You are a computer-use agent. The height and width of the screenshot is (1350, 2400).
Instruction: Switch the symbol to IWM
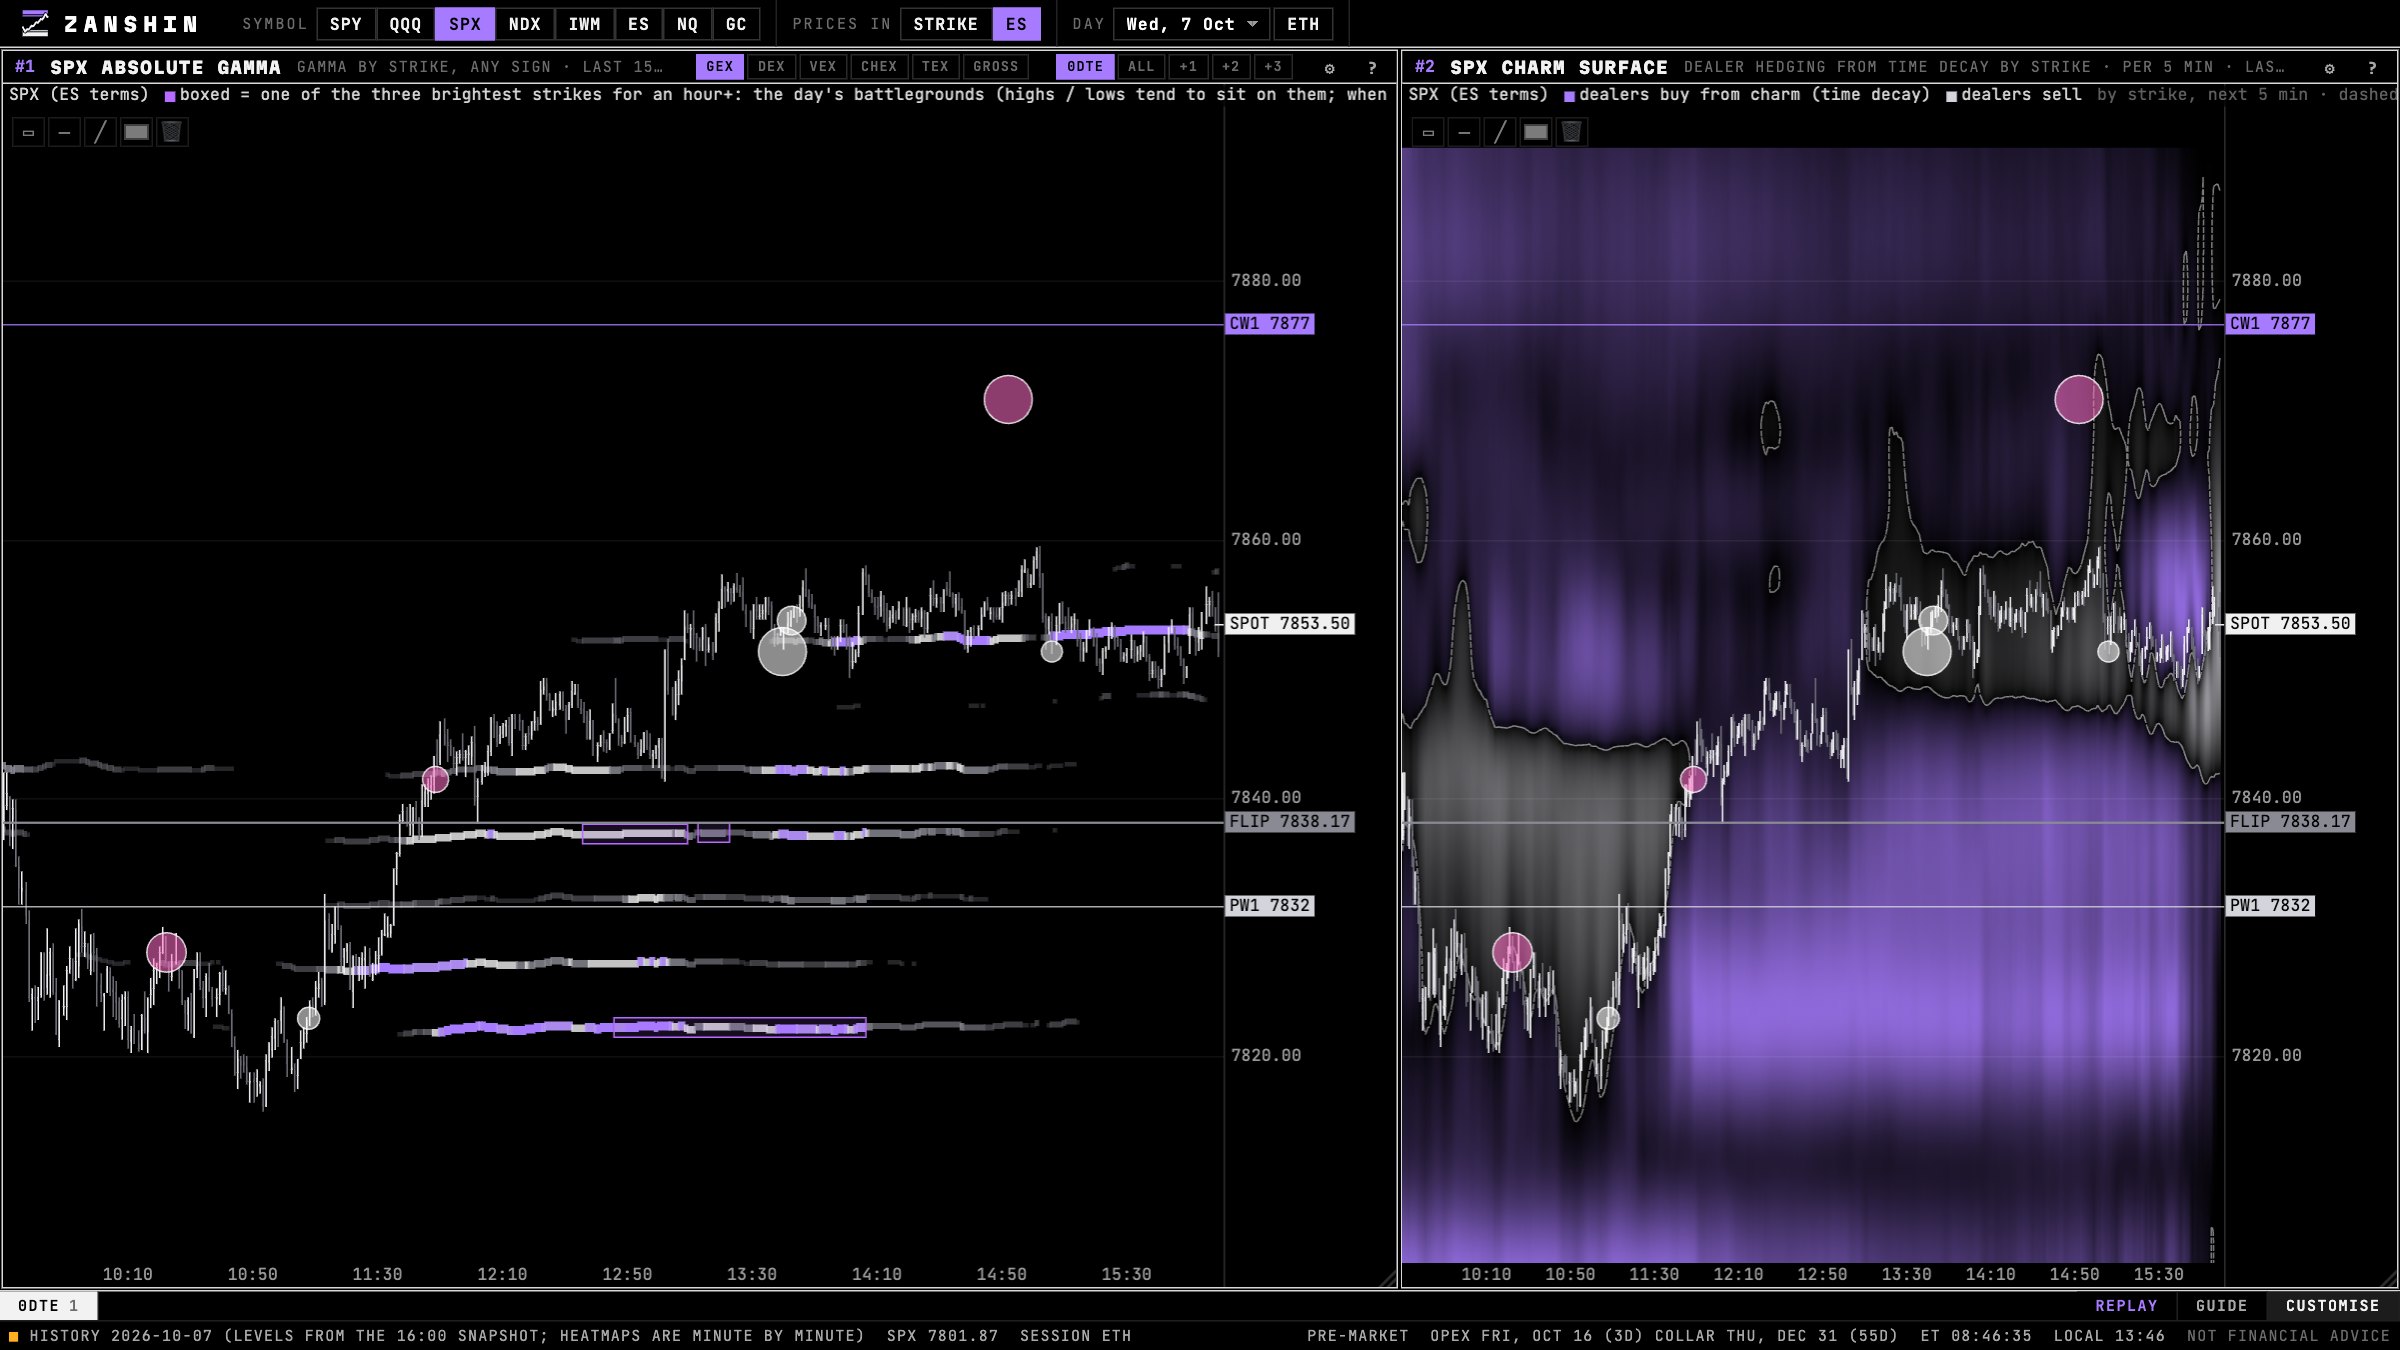(584, 24)
